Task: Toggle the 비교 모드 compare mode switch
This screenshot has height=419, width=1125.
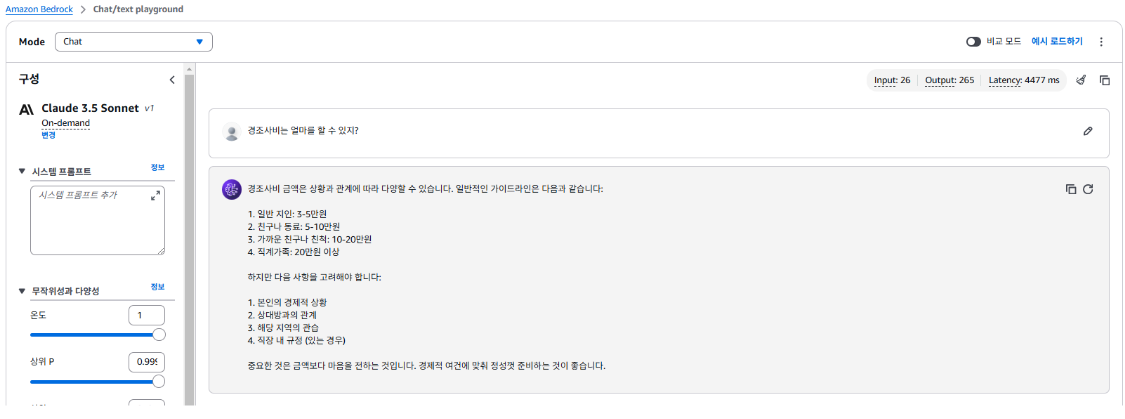Action: 973,42
